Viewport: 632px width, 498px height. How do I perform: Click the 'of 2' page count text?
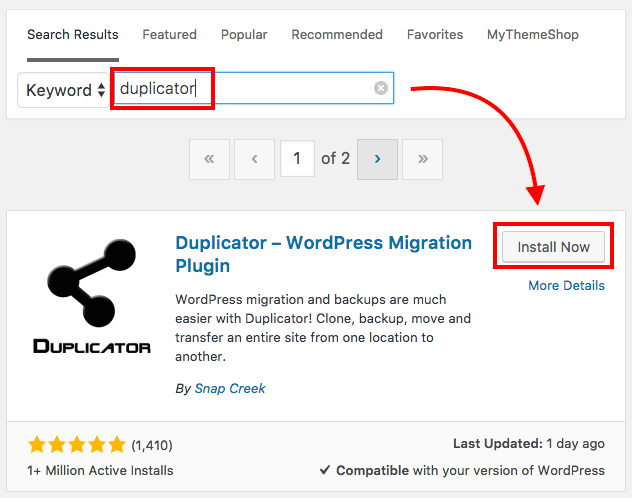pos(335,158)
